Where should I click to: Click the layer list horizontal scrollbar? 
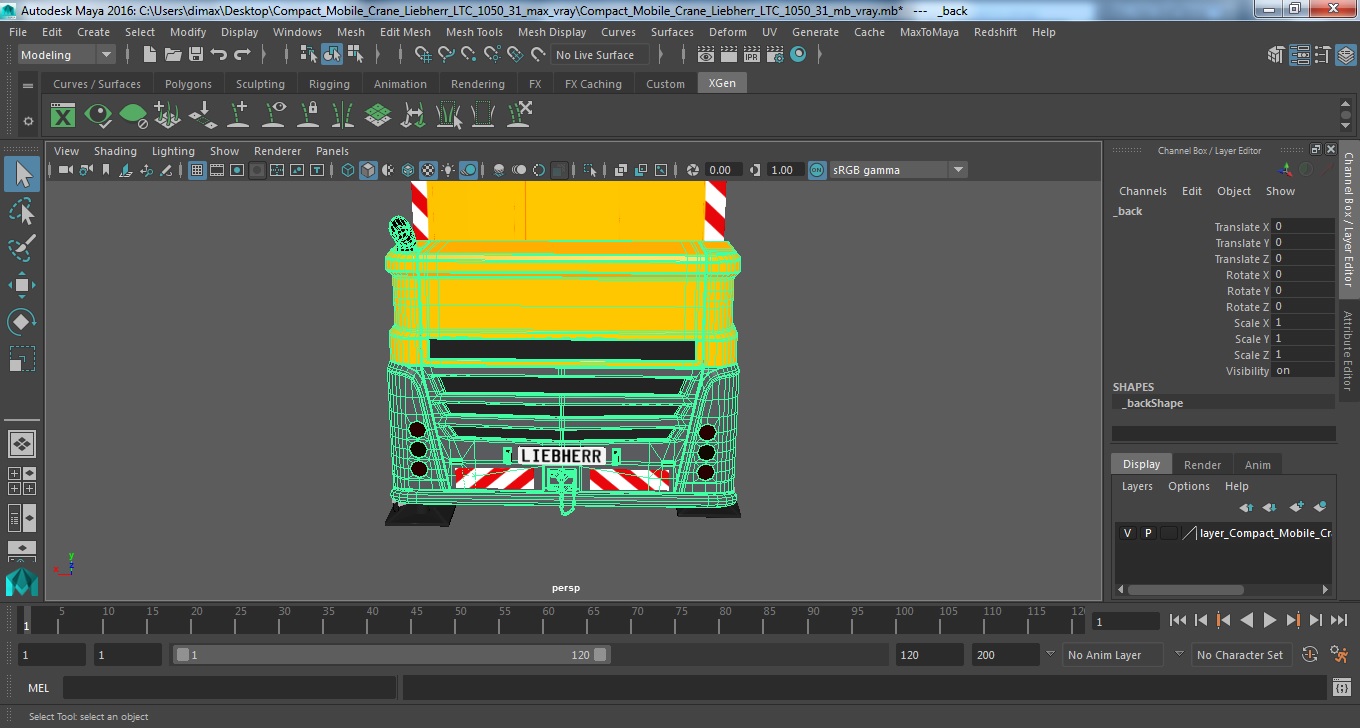pos(1186,589)
